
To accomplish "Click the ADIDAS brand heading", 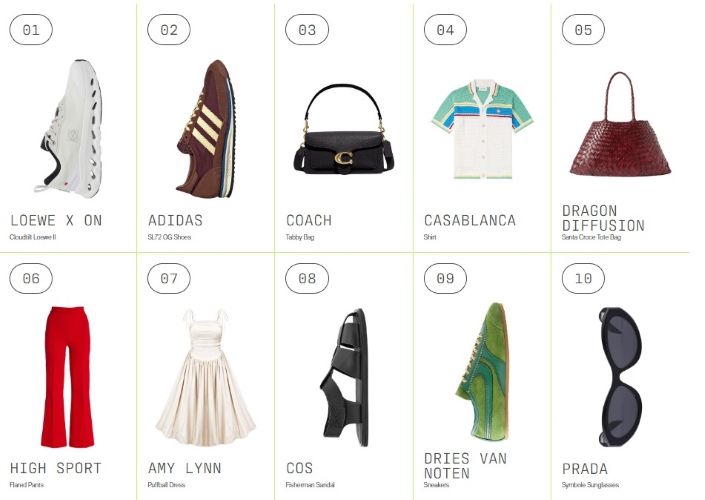I will click(x=175, y=220).
